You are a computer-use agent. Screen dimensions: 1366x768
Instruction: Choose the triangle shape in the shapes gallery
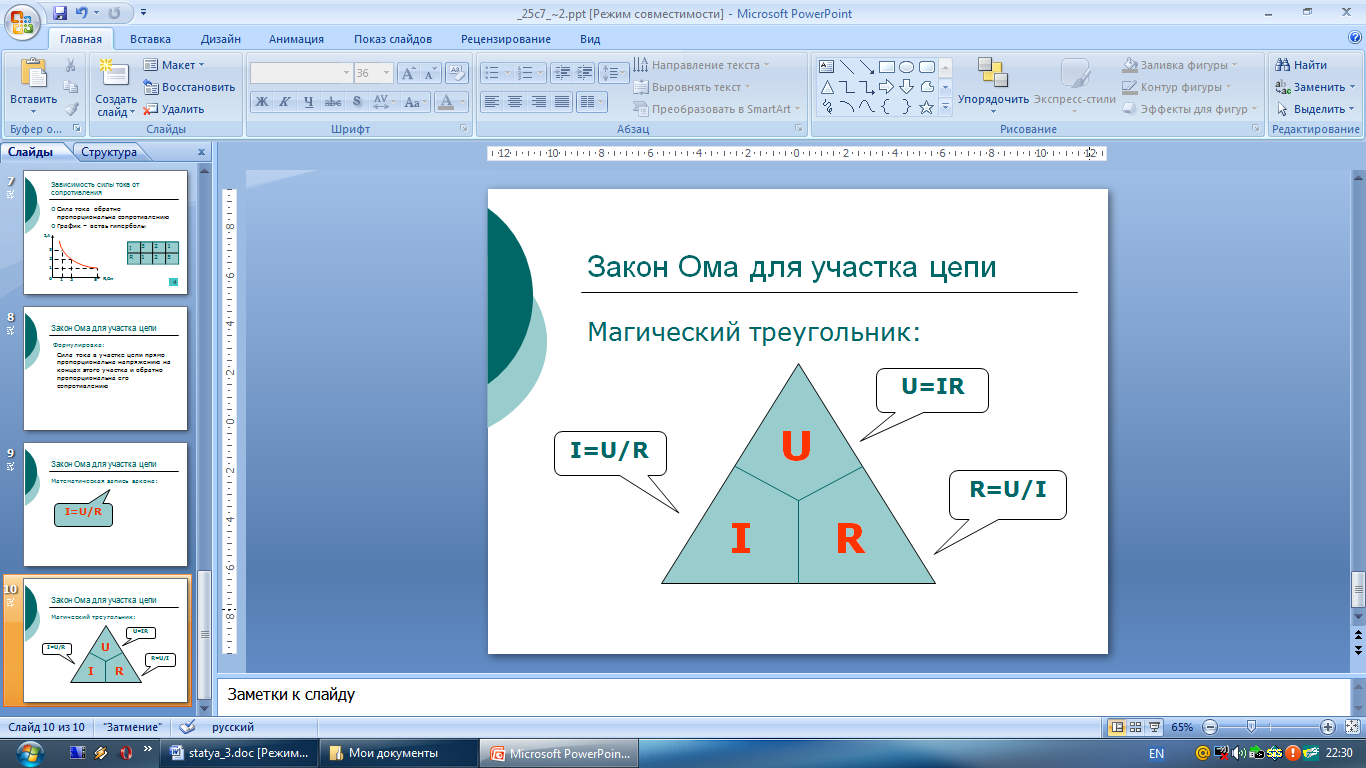coord(827,87)
